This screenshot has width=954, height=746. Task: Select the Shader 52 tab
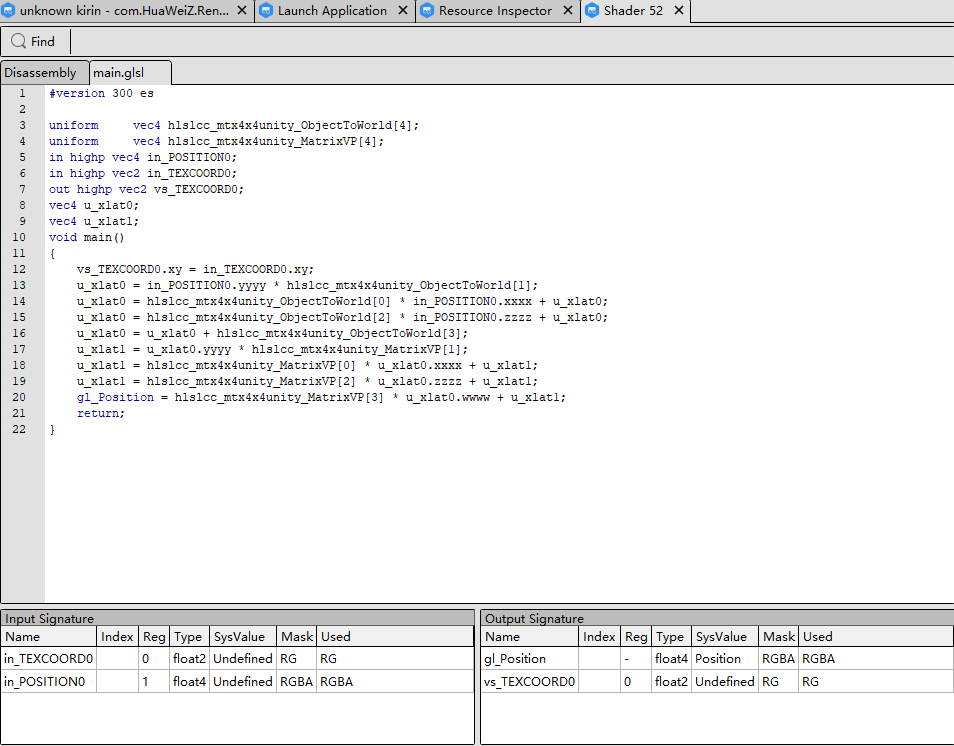point(635,11)
